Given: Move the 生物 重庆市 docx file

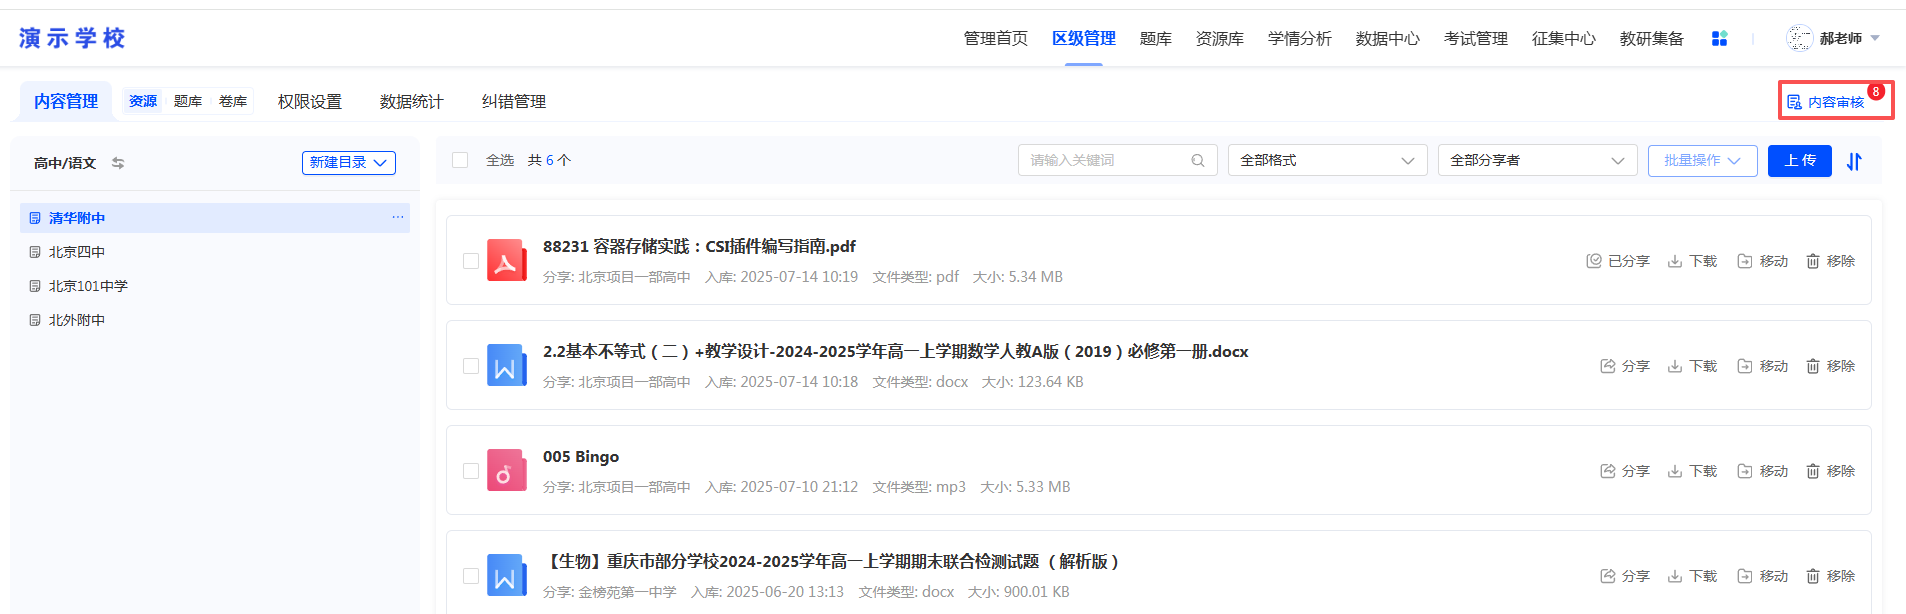Looking at the screenshot, I should [1762, 576].
